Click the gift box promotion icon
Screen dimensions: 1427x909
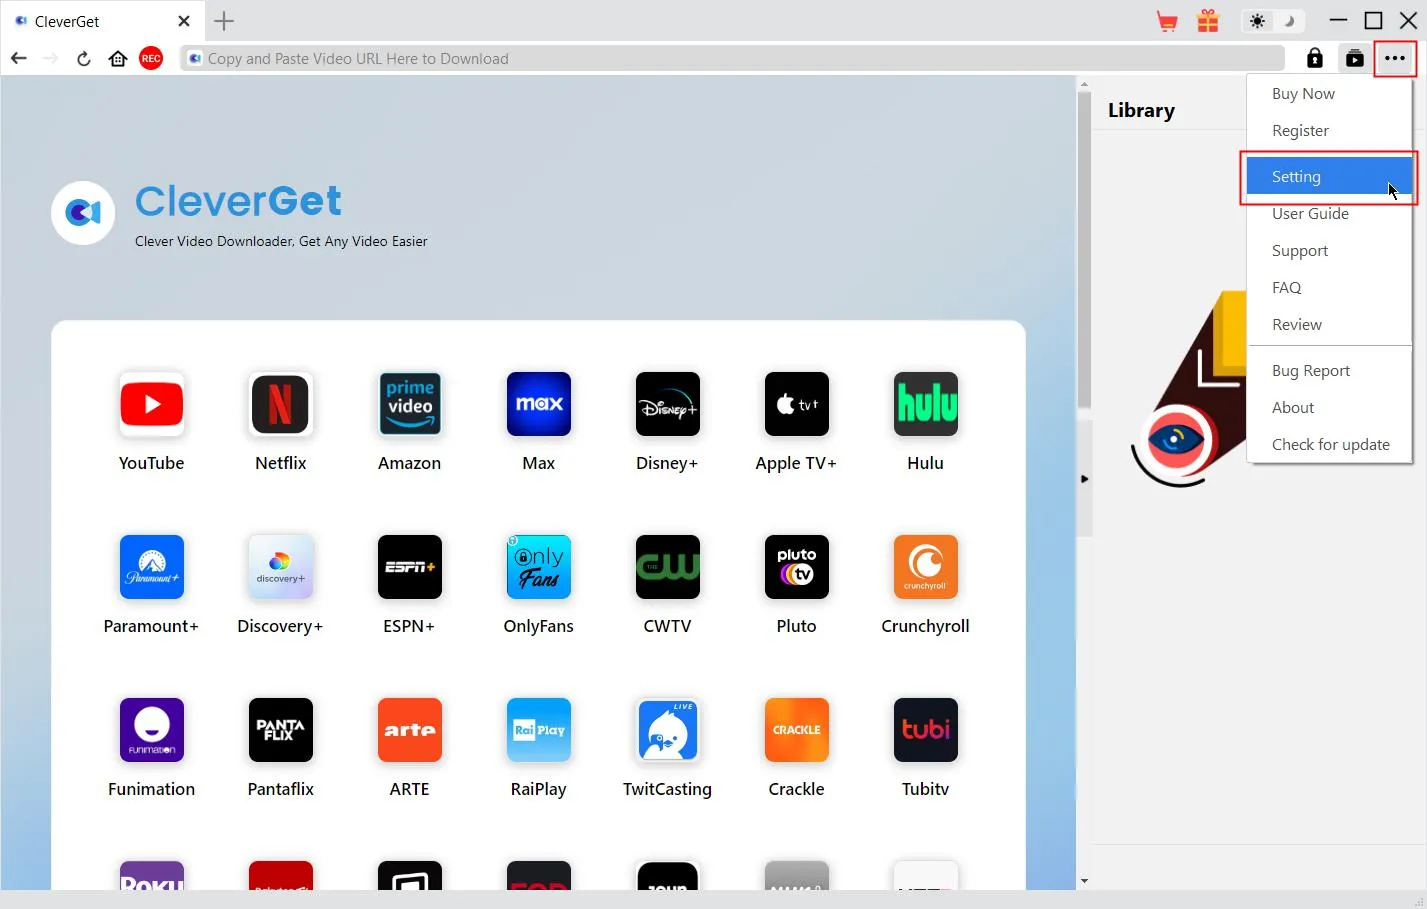[1208, 21]
